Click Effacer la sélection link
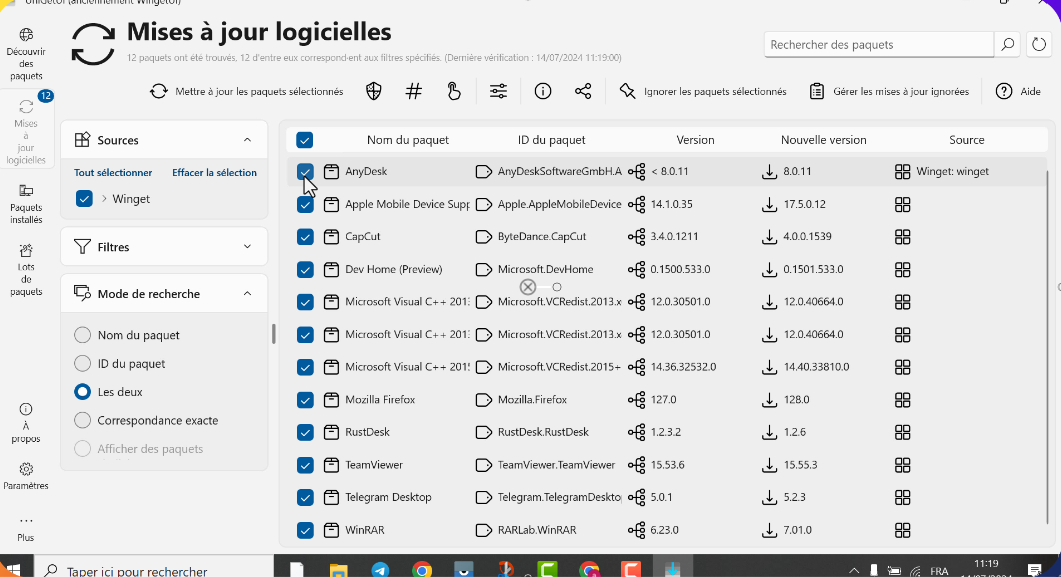 point(214,172)
